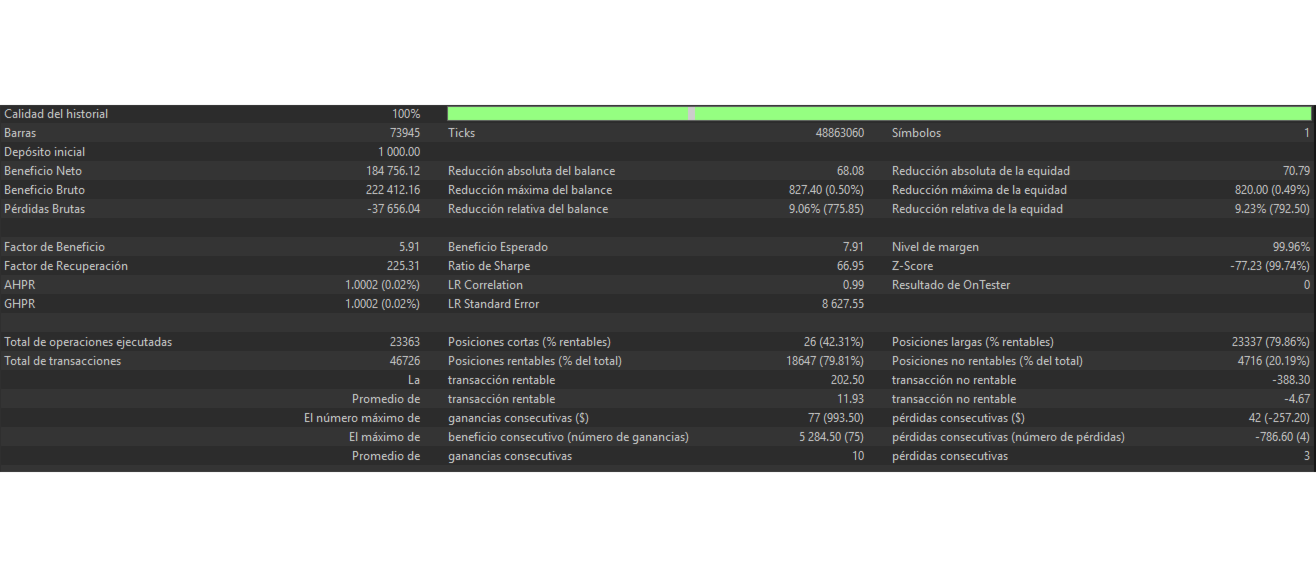Click 'Reducción máxima del balance' value 827.40 (0.50%)

pos(827,190)
